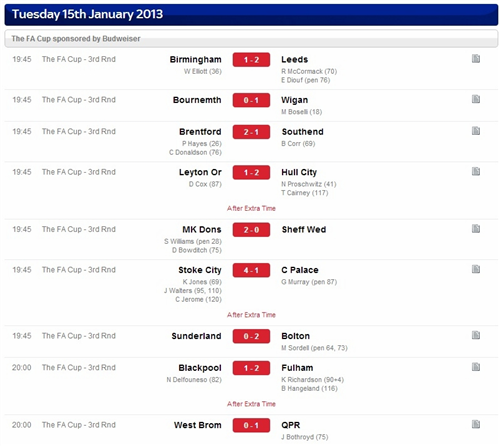Screen dimensions: 500x446
Task: Open the Birmingham team link
Action: pyautogui.click(x=195, y=60)
